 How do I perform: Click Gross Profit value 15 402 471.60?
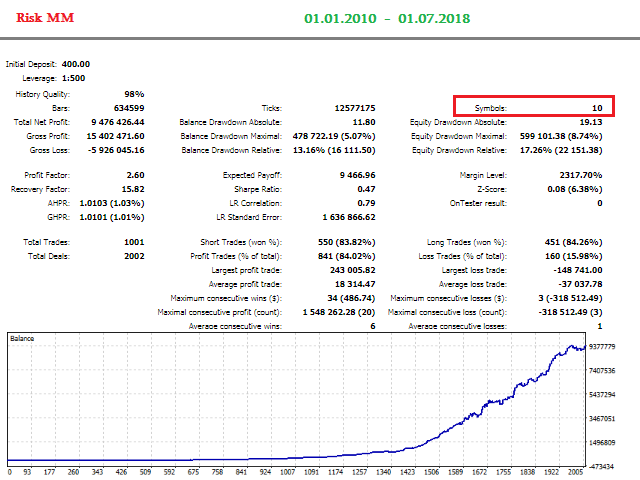[115, 136]
